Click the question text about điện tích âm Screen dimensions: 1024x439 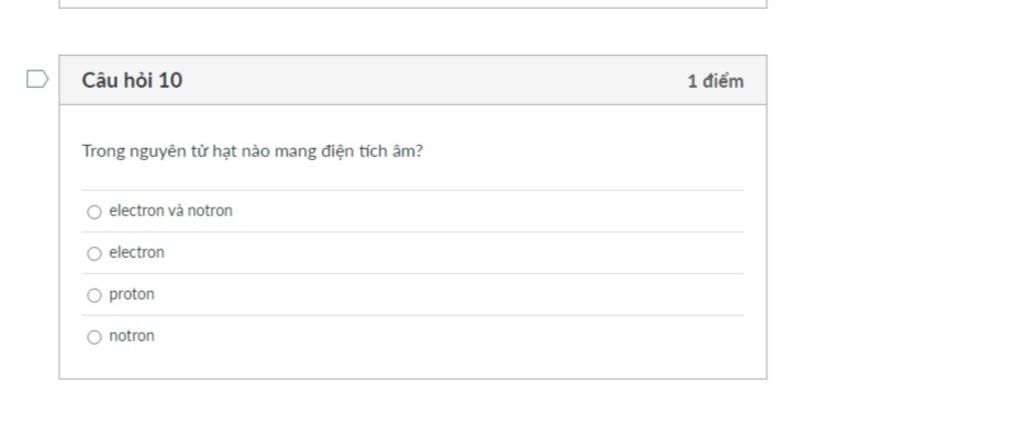(252, 152)
